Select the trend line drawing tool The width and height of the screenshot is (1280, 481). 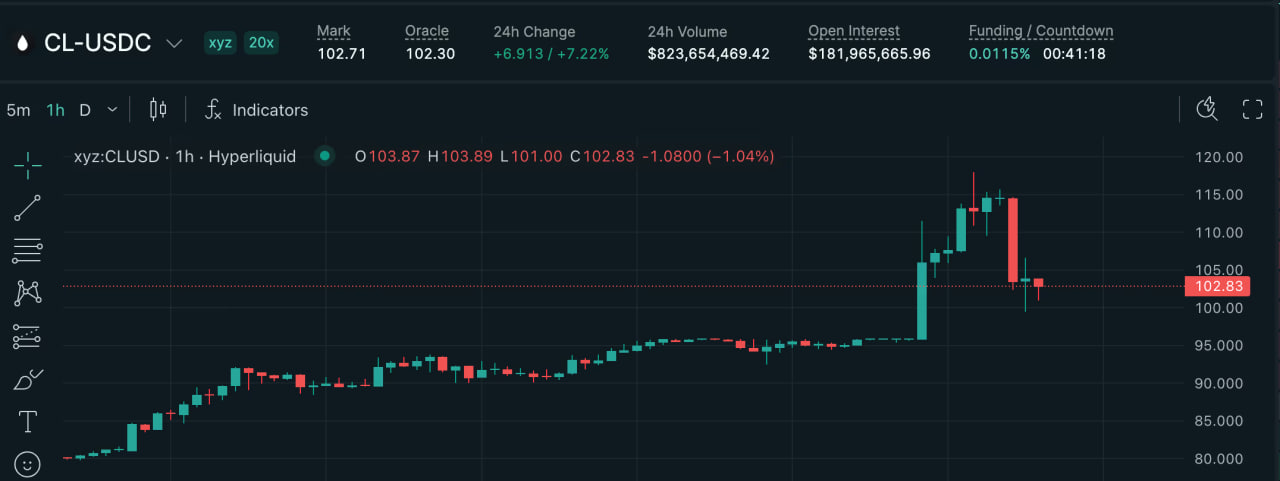28,208
